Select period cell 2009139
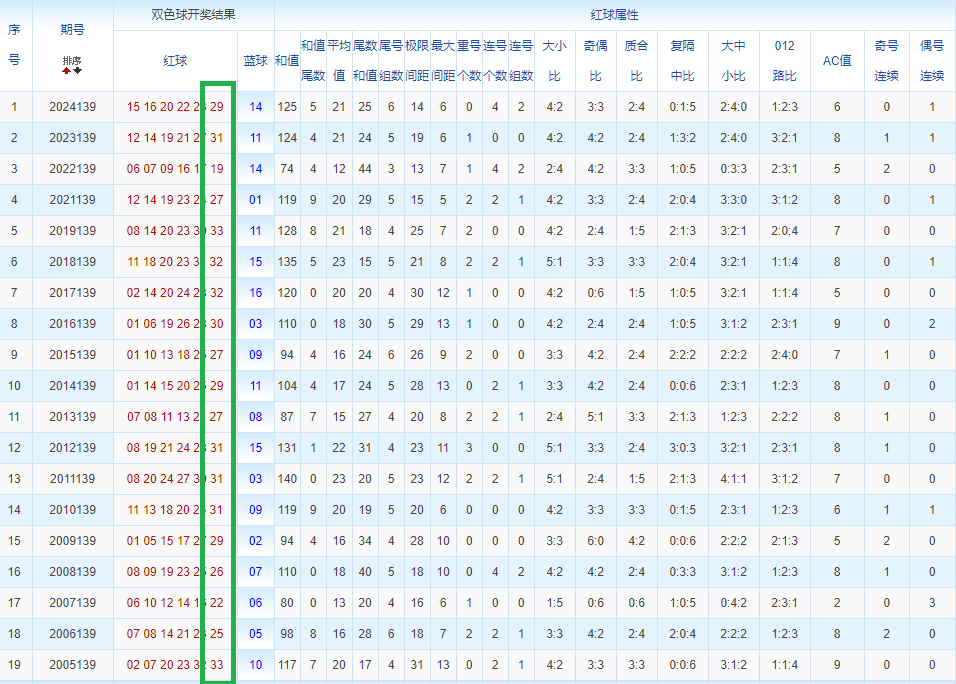 tap(73, 541)
